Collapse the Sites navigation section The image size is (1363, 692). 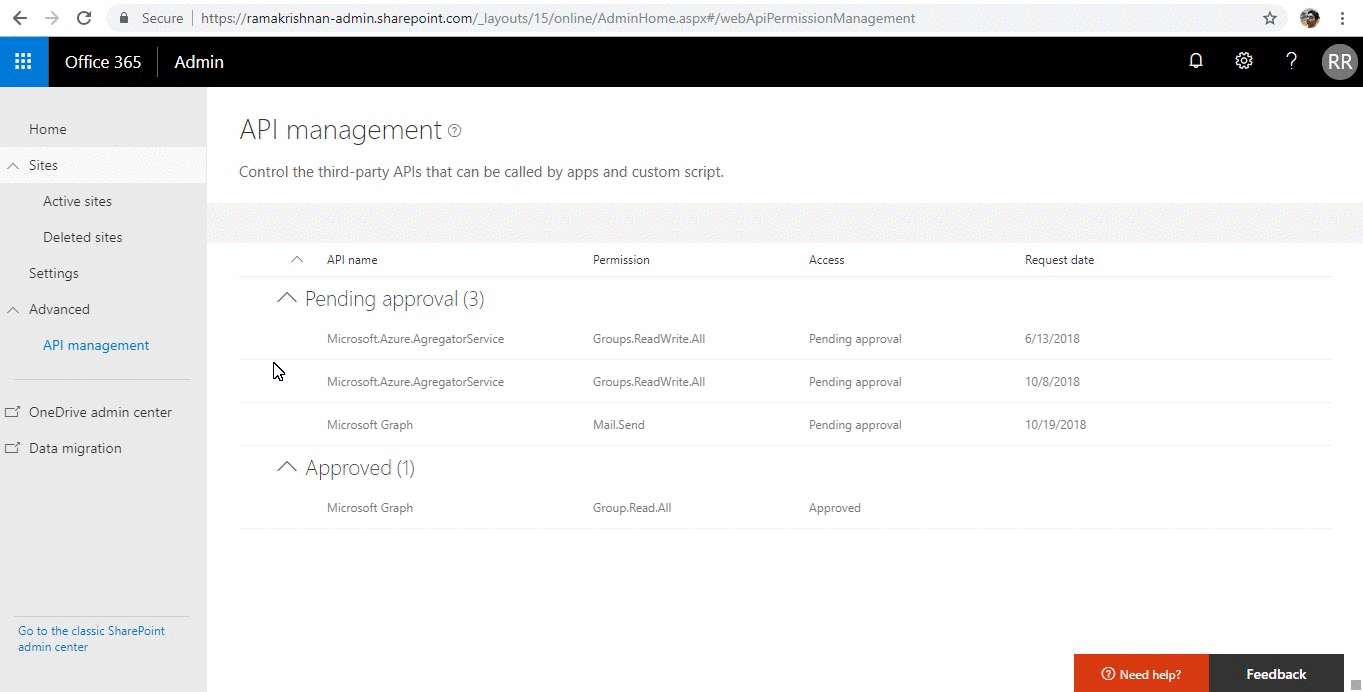[13, 166]
